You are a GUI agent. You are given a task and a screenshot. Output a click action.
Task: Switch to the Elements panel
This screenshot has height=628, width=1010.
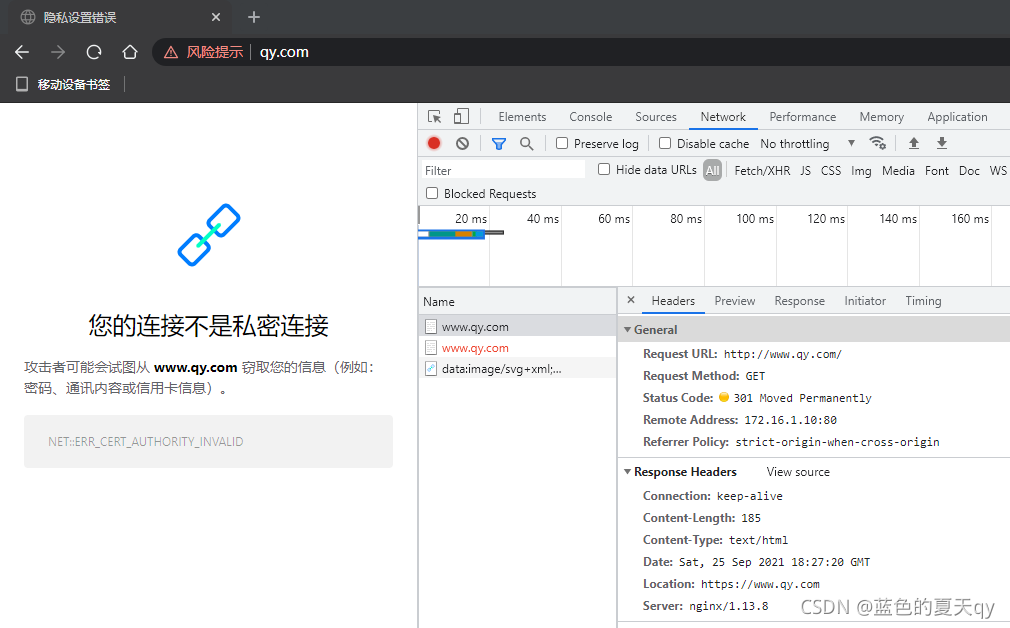coord(522,117)
